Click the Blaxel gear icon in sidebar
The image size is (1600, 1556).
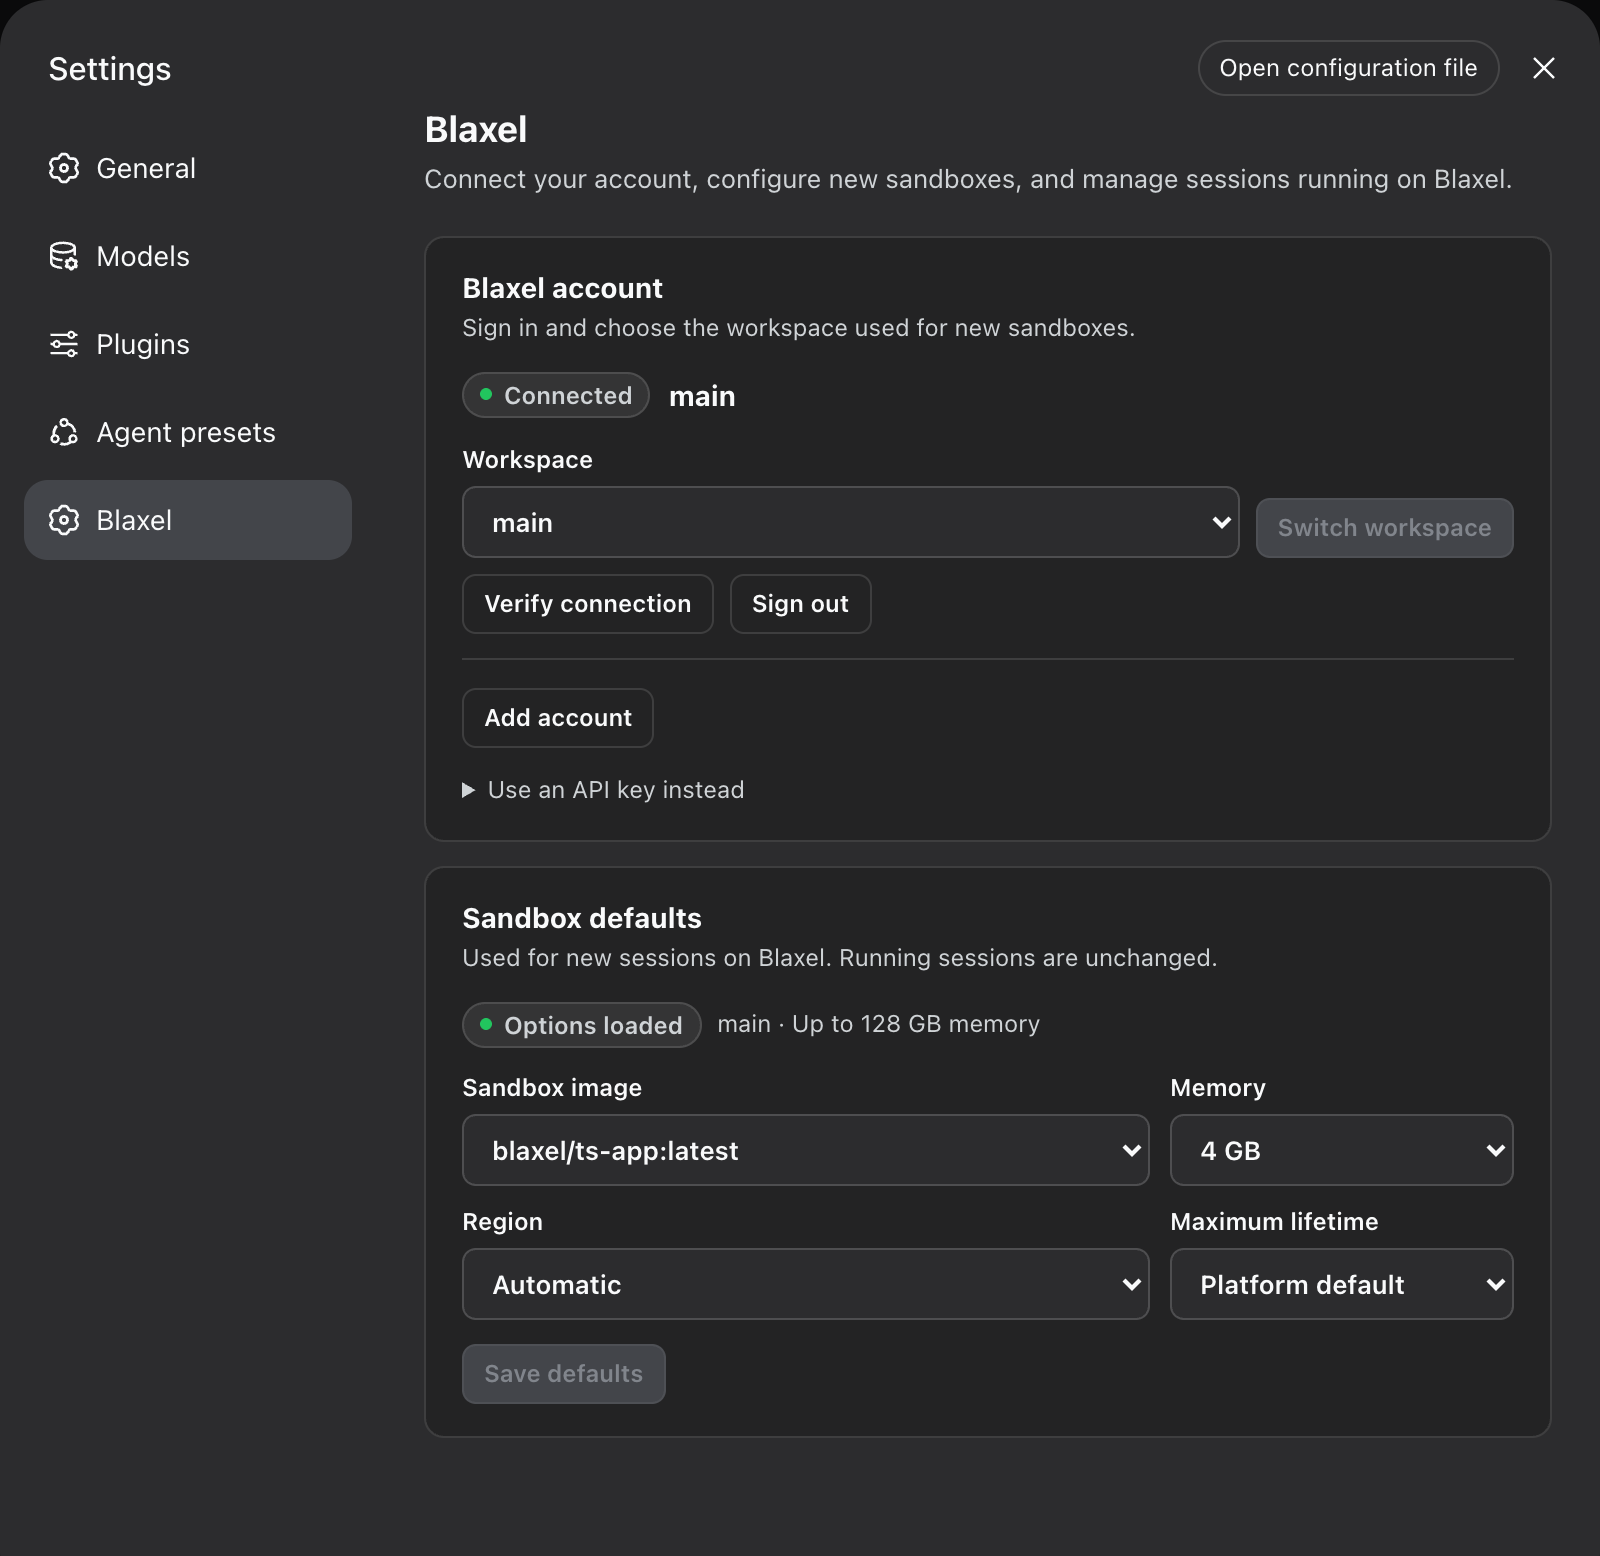tap(64, 520)
